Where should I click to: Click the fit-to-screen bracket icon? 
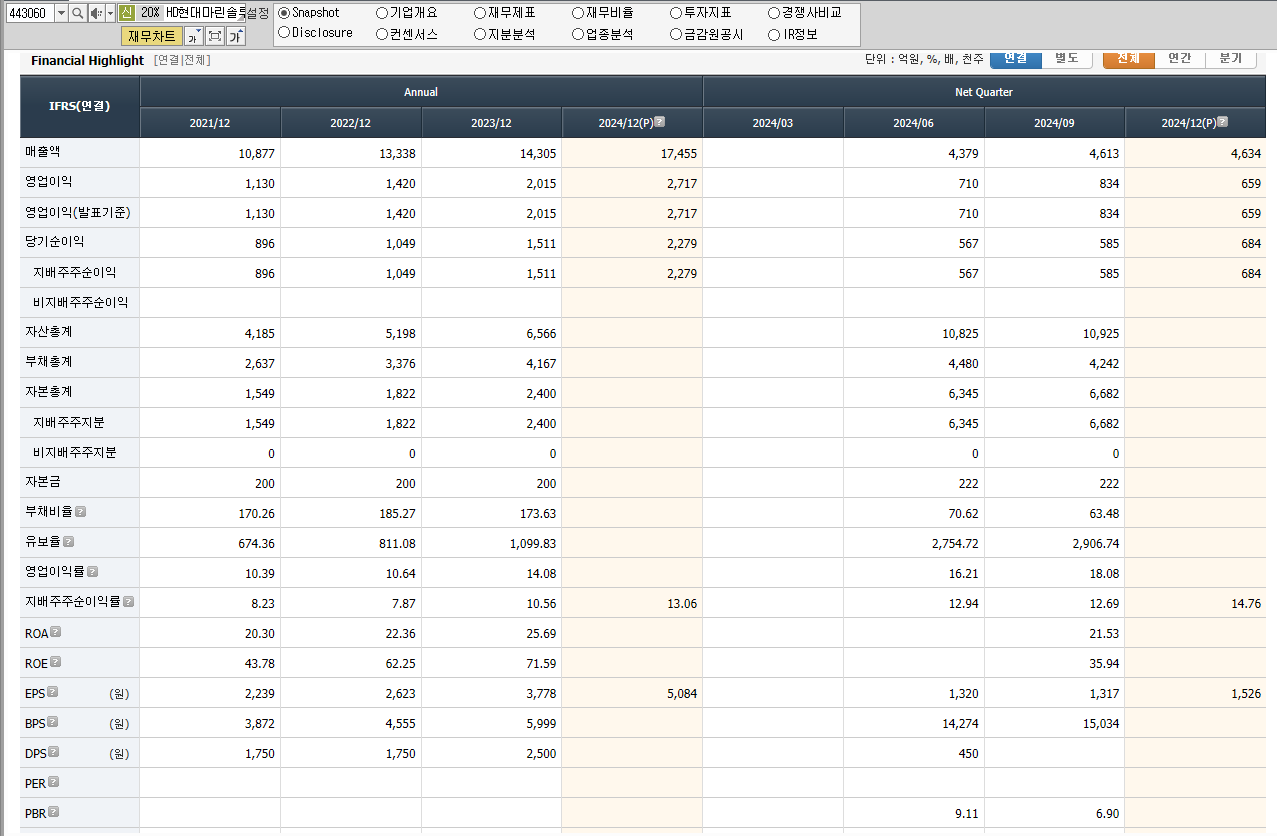pos(215,37)
